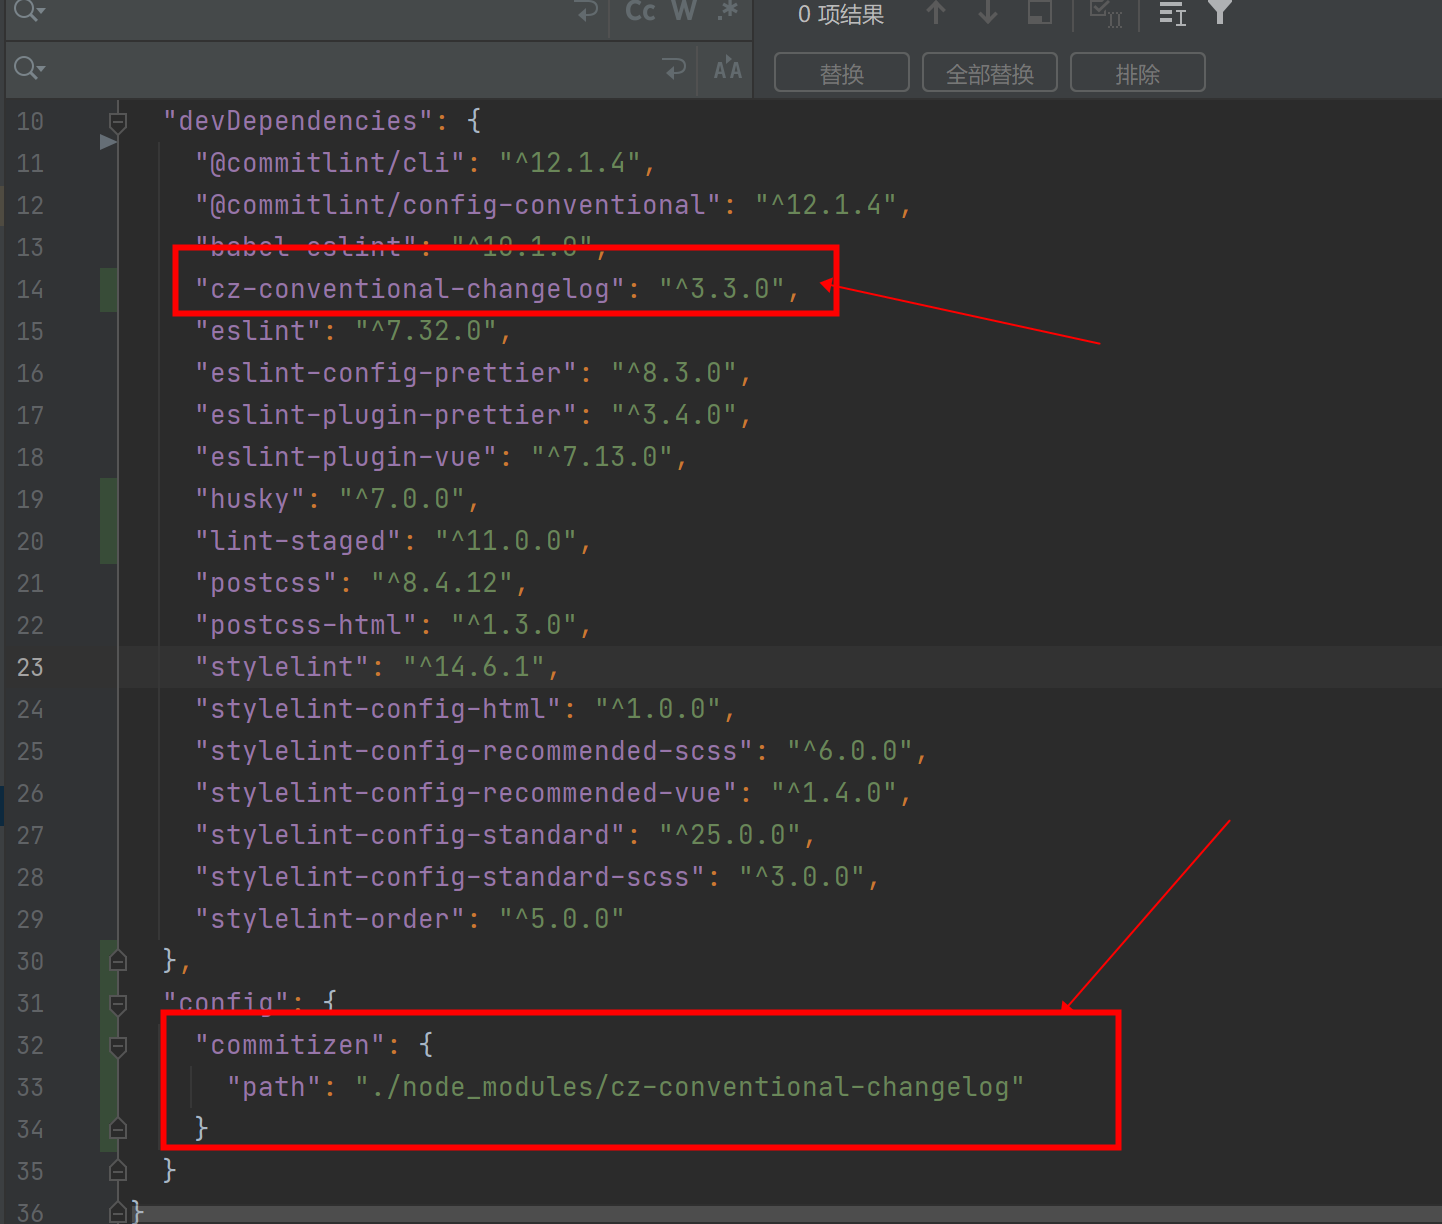Open the search filter funnel icon
The image size is (1442, 1224).
[x=1220, y=12]
